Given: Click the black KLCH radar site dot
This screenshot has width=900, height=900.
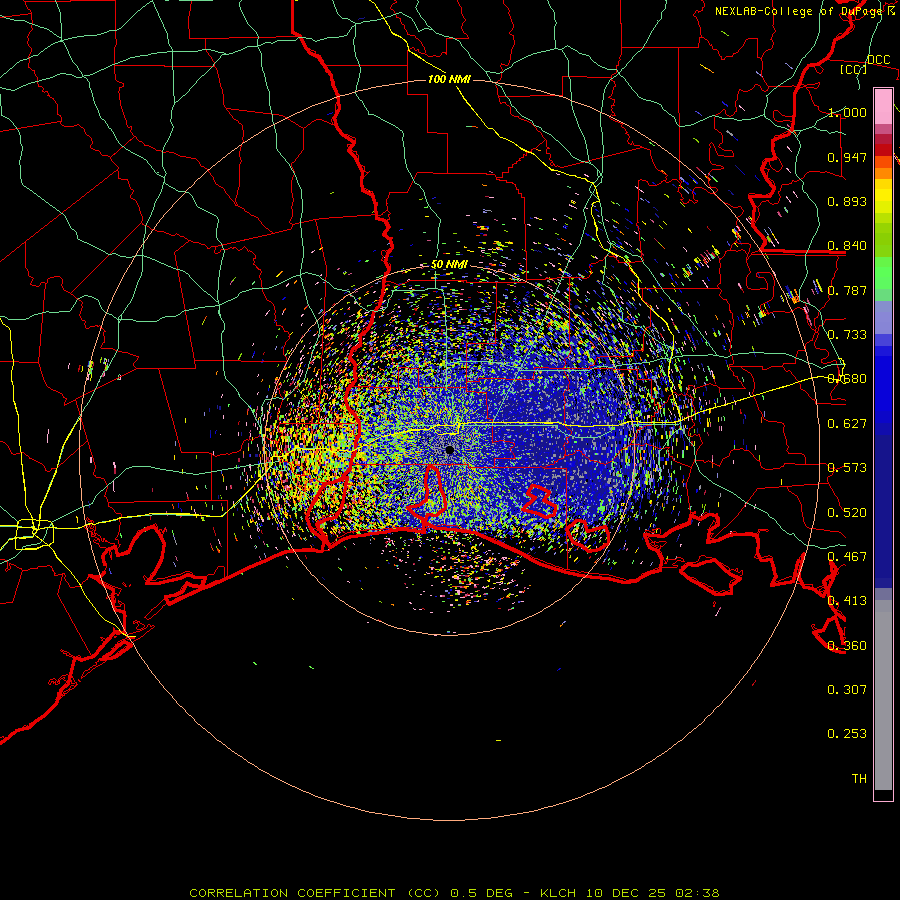Looking at the screenshot, I should [450, 451].
